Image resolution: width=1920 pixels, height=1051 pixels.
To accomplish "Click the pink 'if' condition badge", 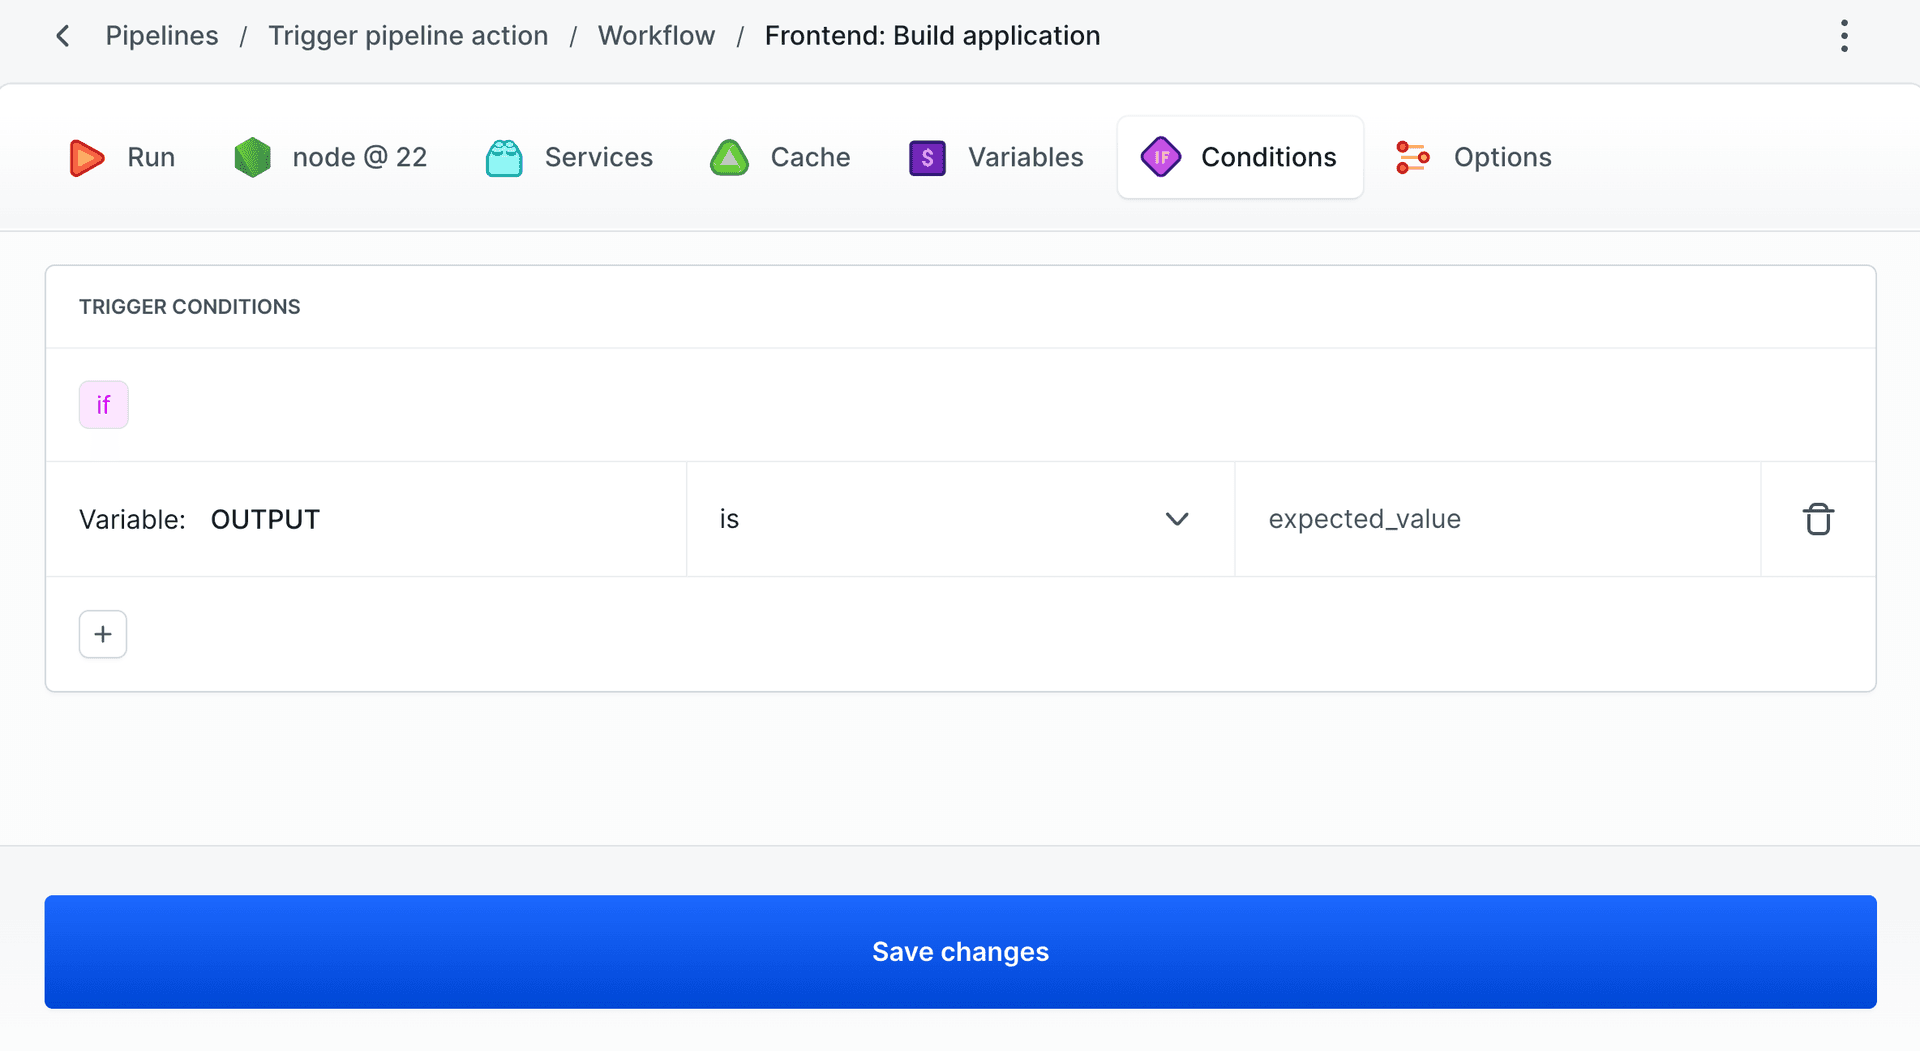I will (104, 405).
